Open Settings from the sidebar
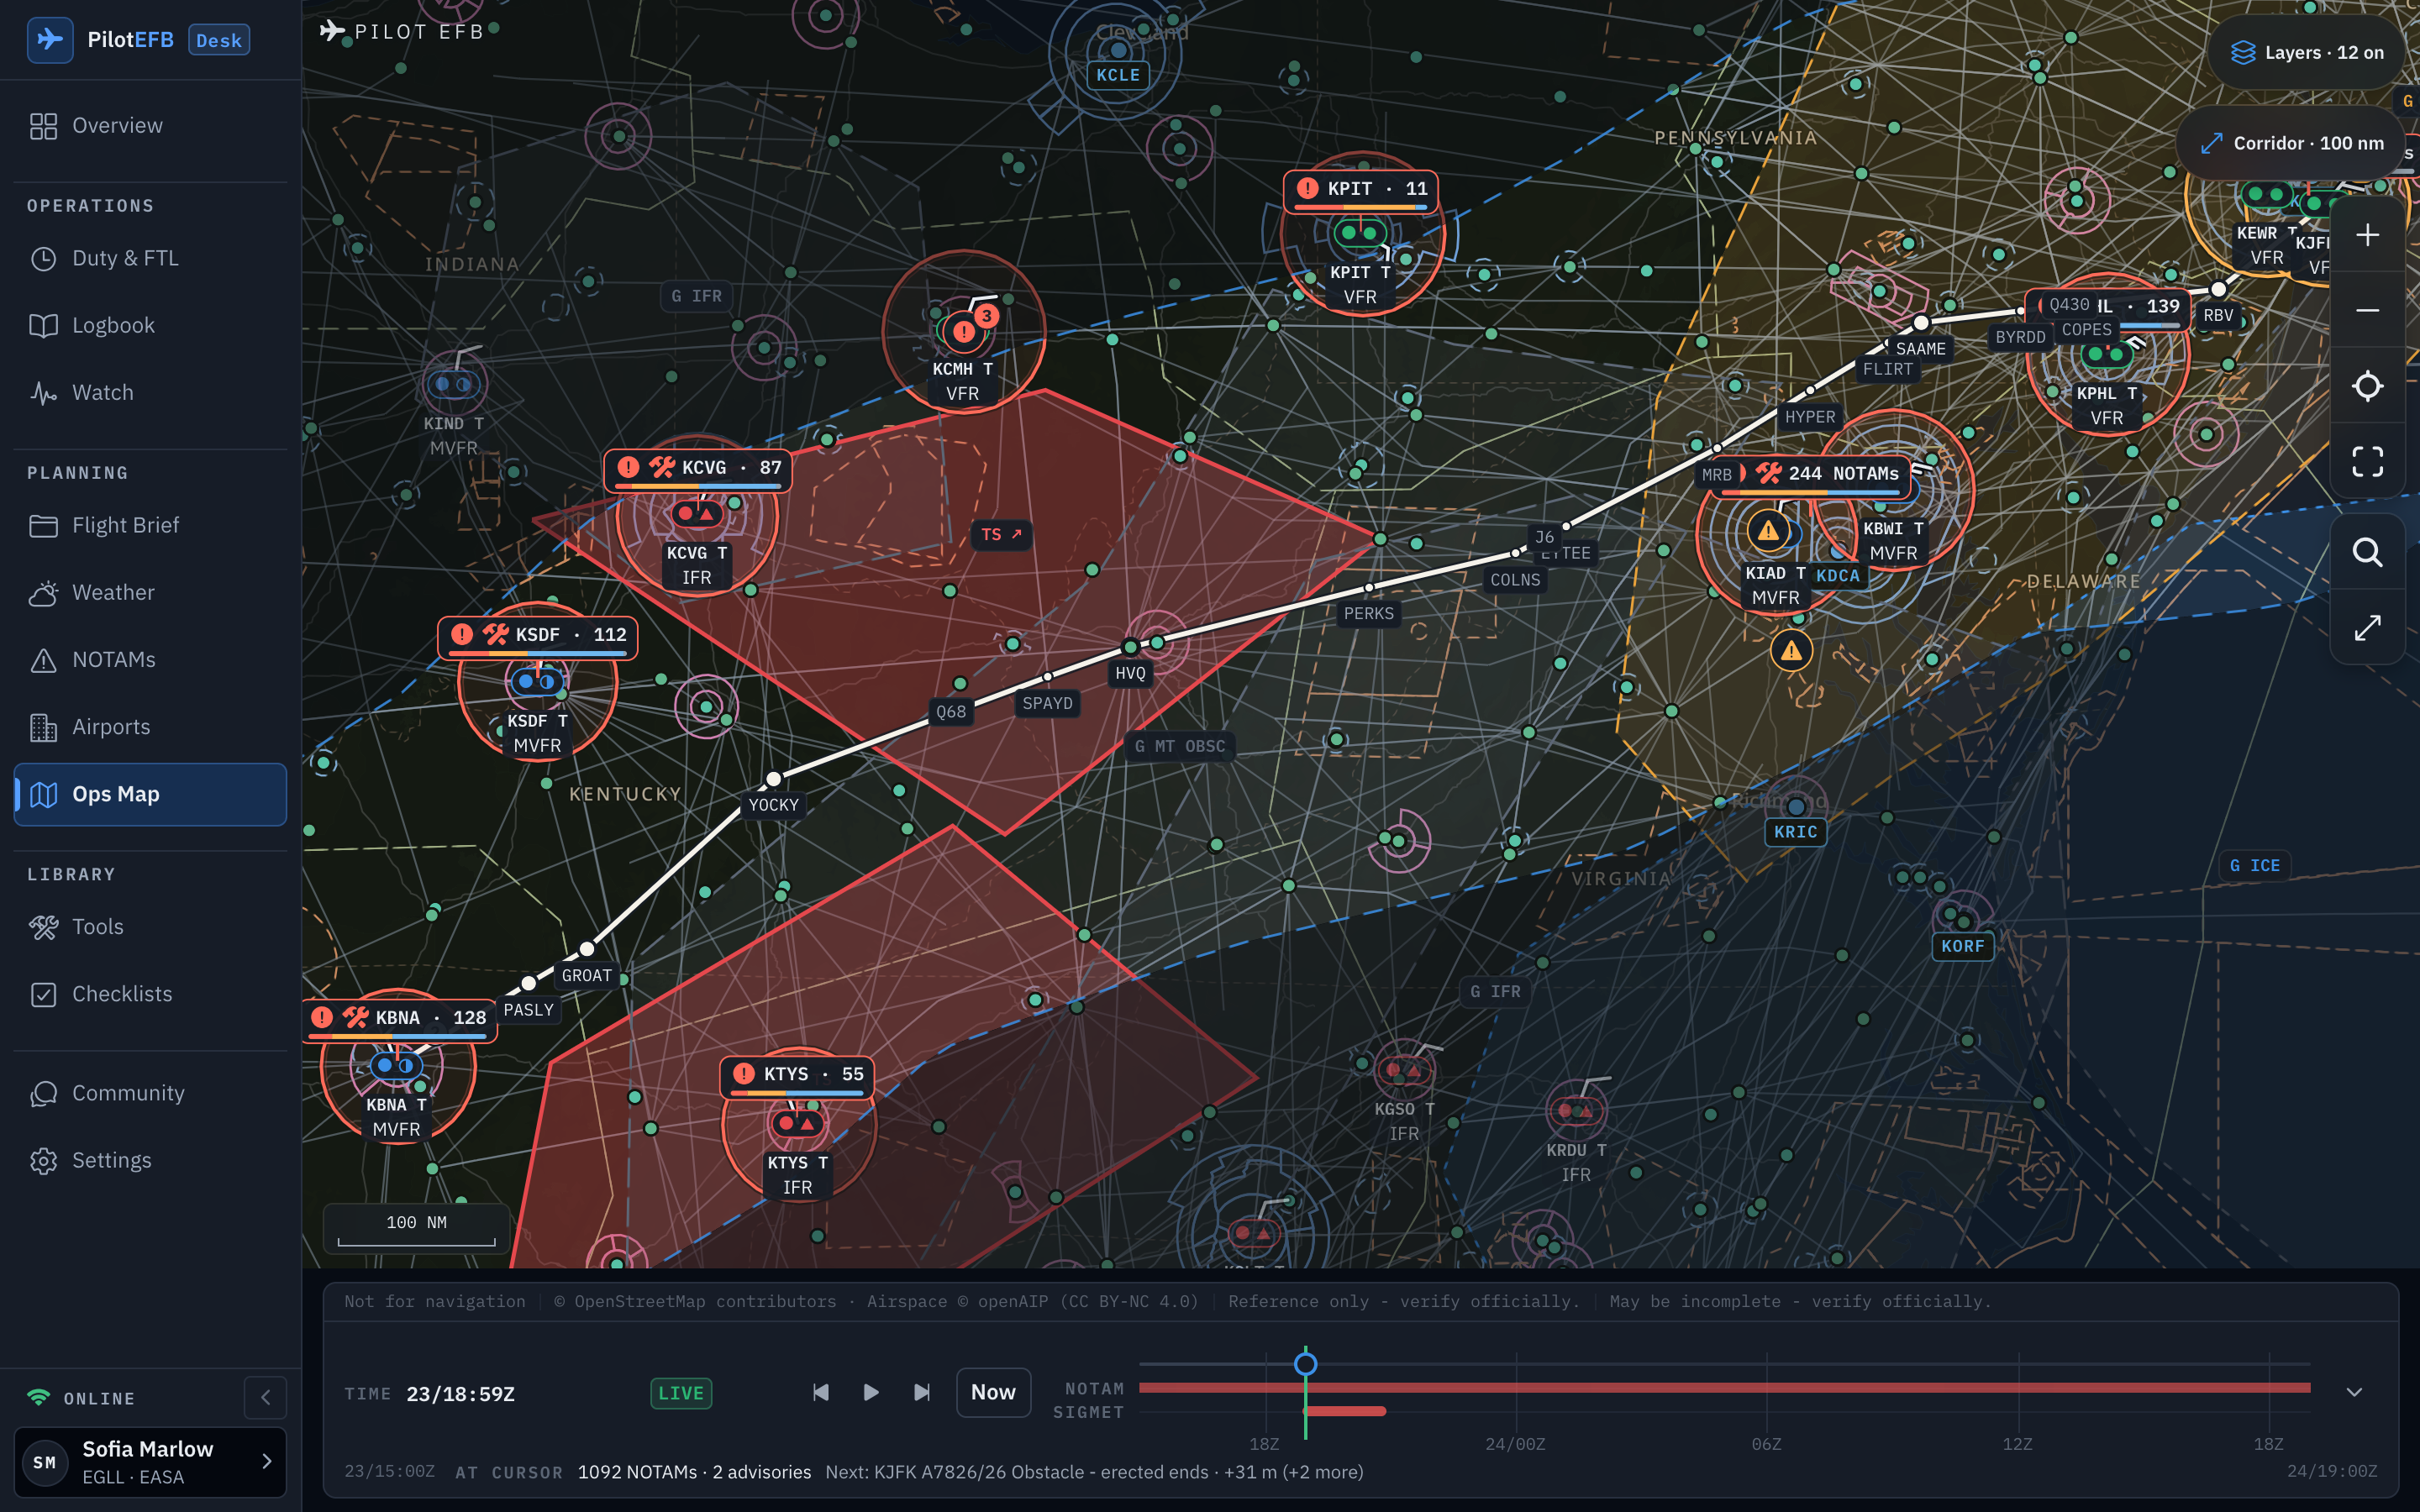This screenshot has width=2420, height=1512. pos(150,1161)
